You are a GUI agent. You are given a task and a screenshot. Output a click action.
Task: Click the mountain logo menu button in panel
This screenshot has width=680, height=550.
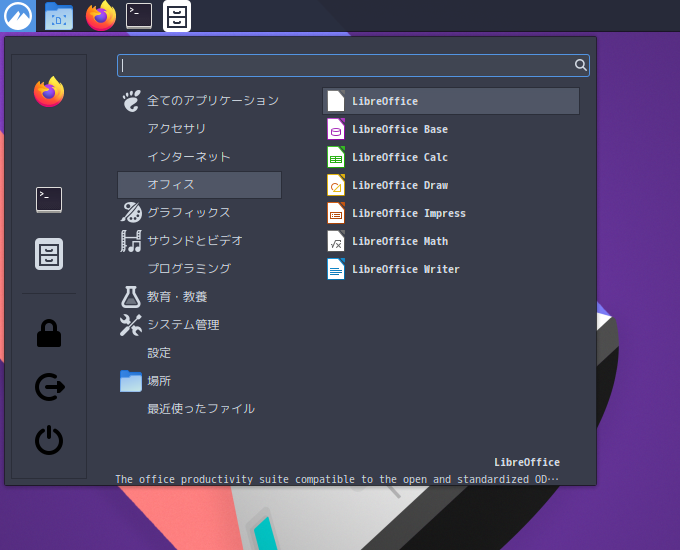pyautogui.click(x=18, y=16)
